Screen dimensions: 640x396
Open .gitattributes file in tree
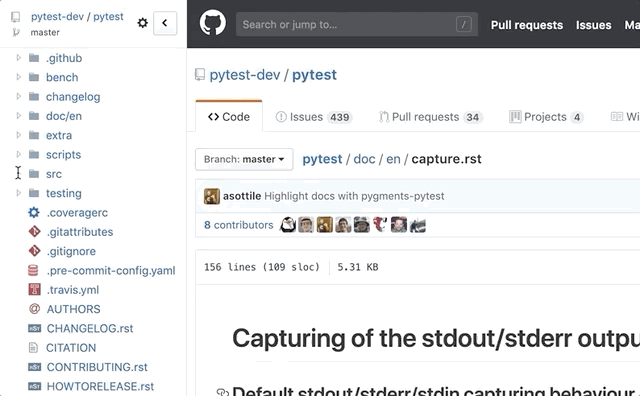click(x=80, y=231)
